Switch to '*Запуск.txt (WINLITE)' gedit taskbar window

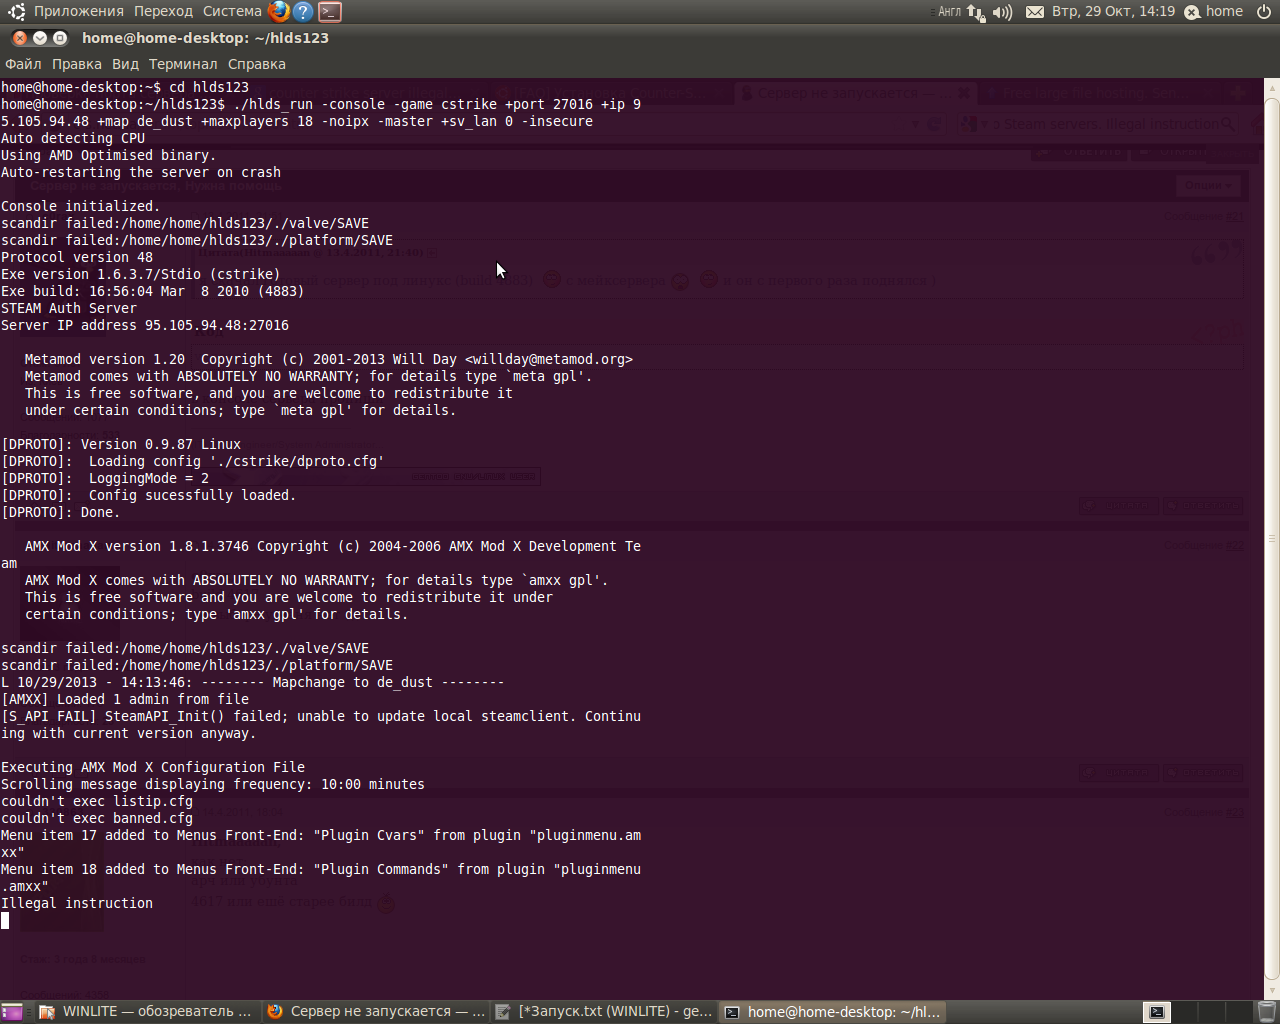point(605,1012)
